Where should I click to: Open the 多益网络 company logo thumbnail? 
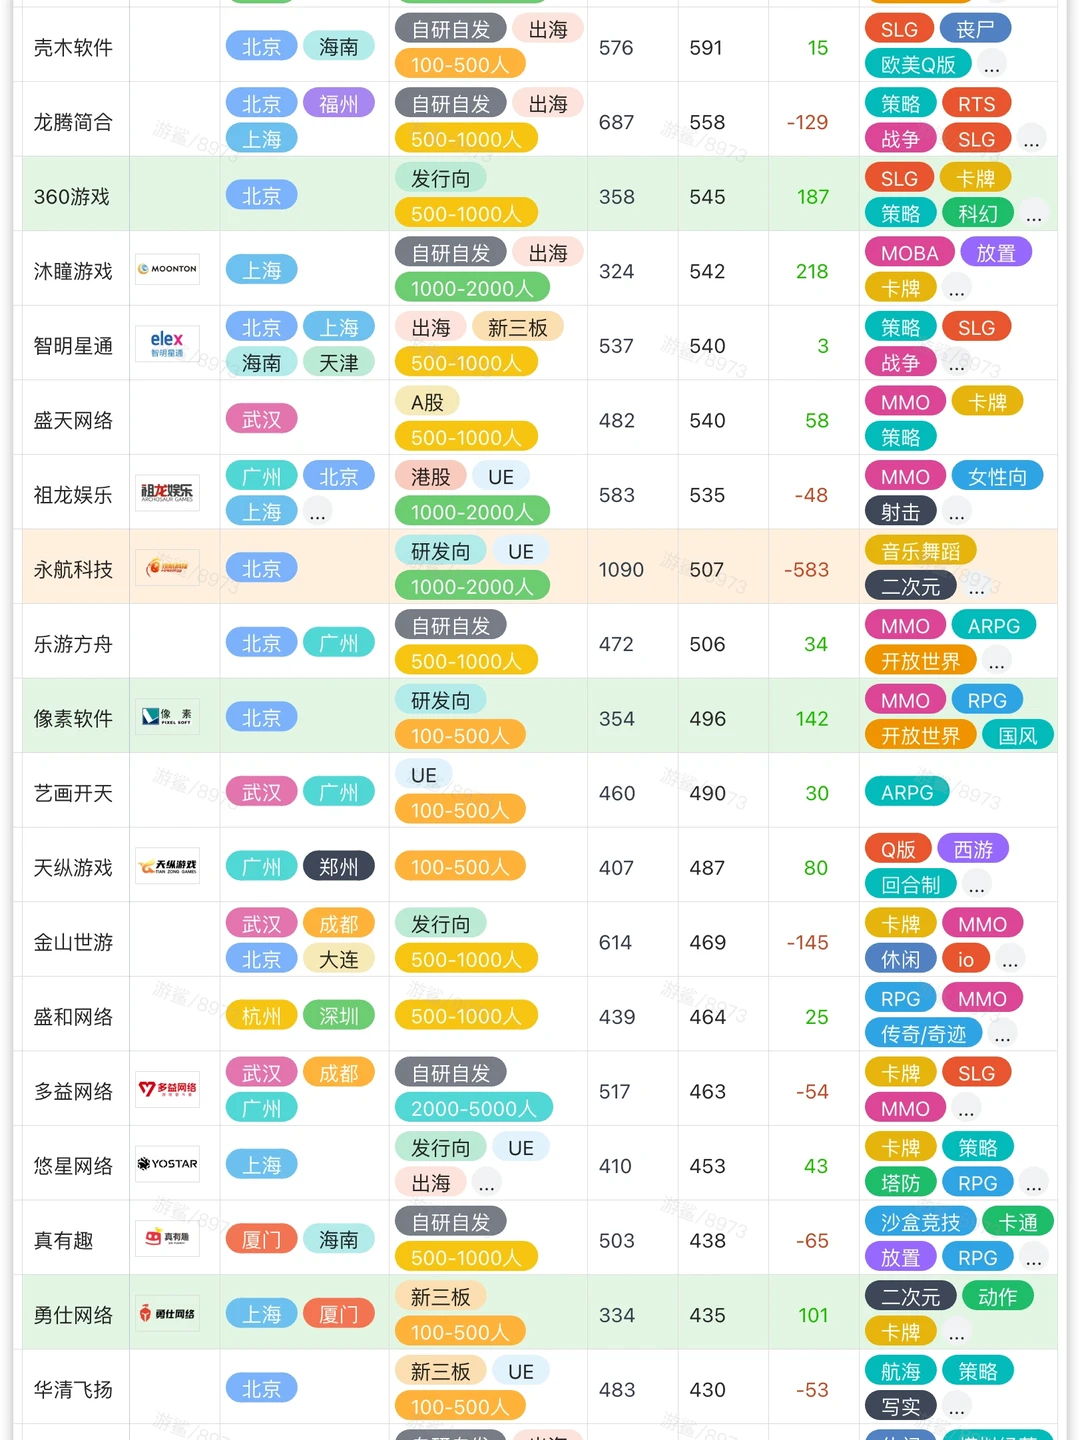tap(167, 1090)
